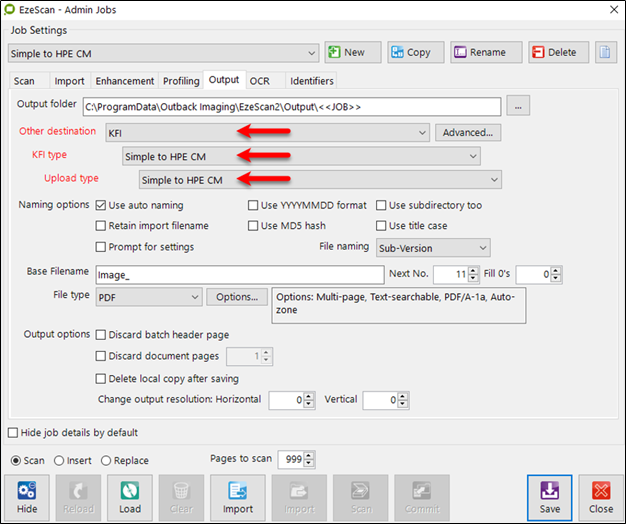Image resolution: width=626 pixels, height=524 pixels.
Task: Open the Profiling tab
Action: click(181, 81)
